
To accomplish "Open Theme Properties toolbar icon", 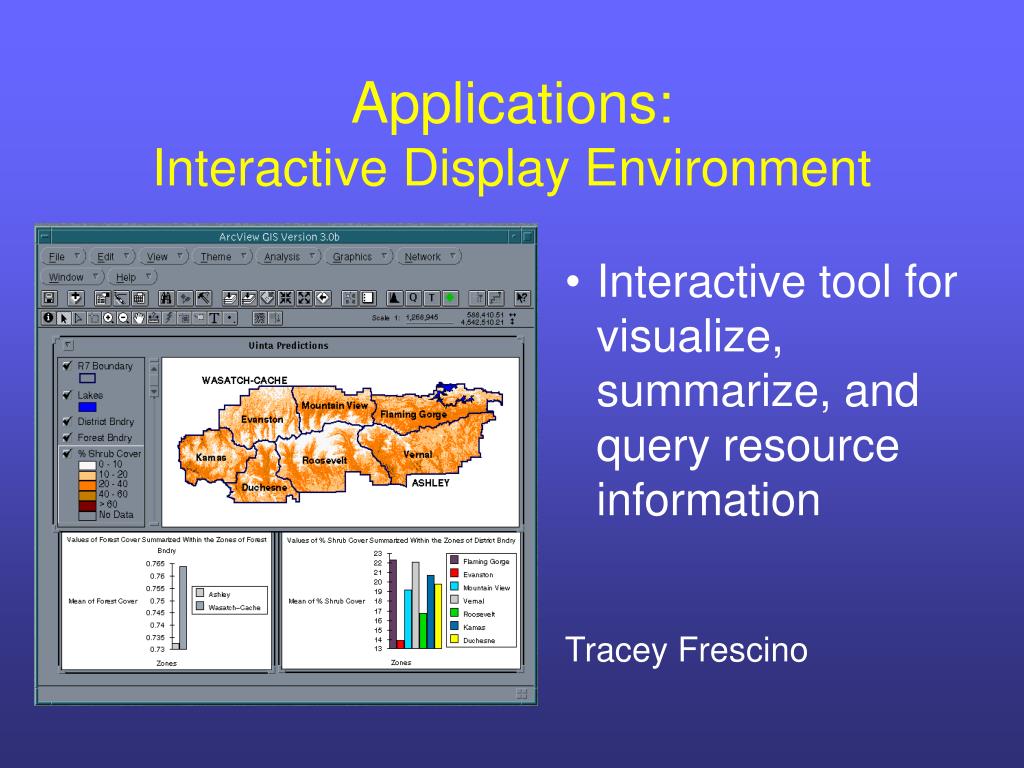I will 103,298.
